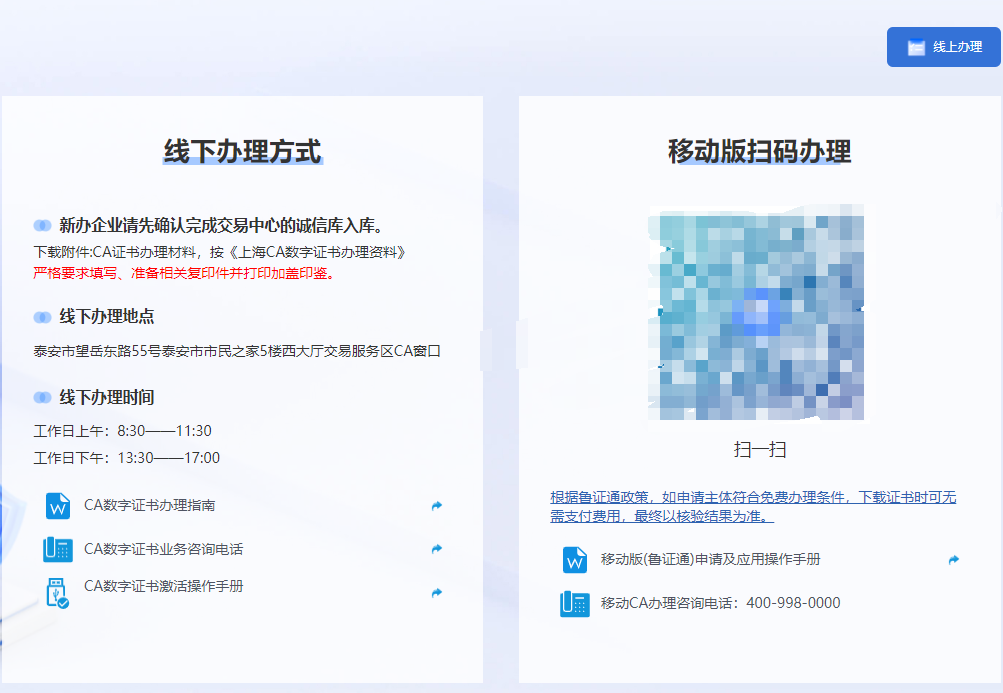Select the bullet icon beside 线下办理地点
The image size is (1003, 693).
pos(42,317)
